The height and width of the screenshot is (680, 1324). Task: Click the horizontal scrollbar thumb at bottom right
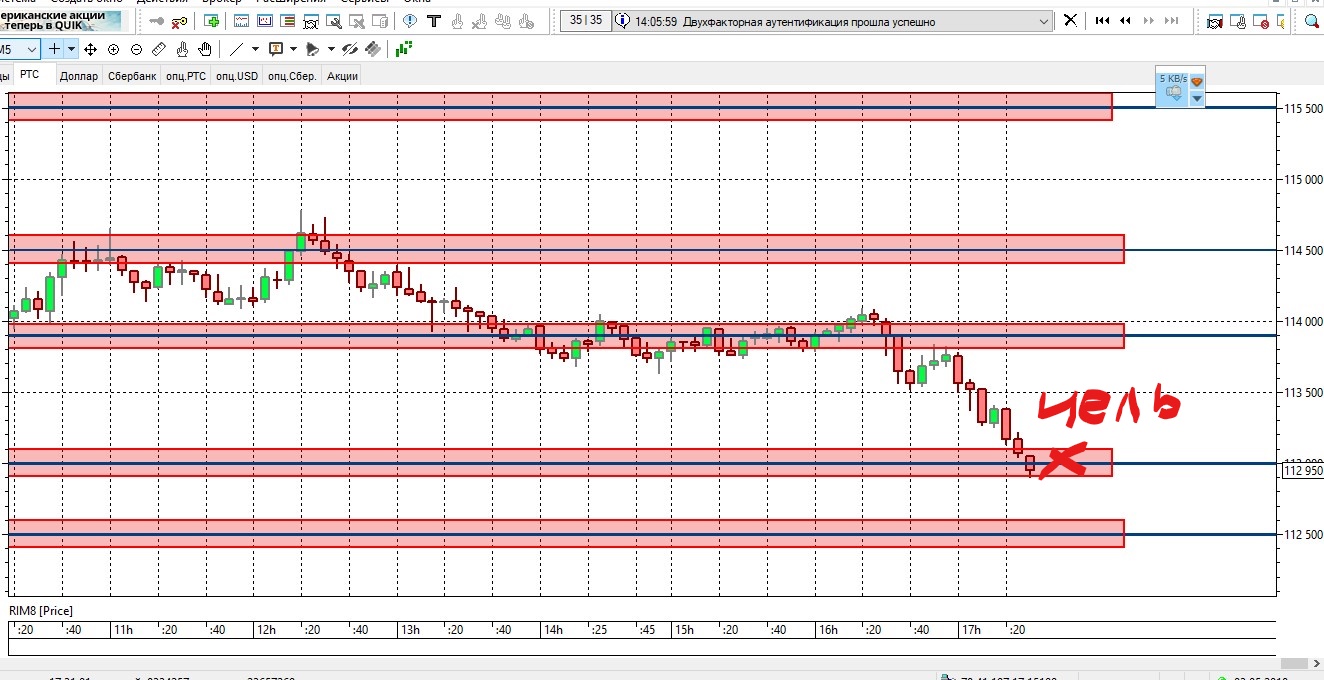[1294, 664]
